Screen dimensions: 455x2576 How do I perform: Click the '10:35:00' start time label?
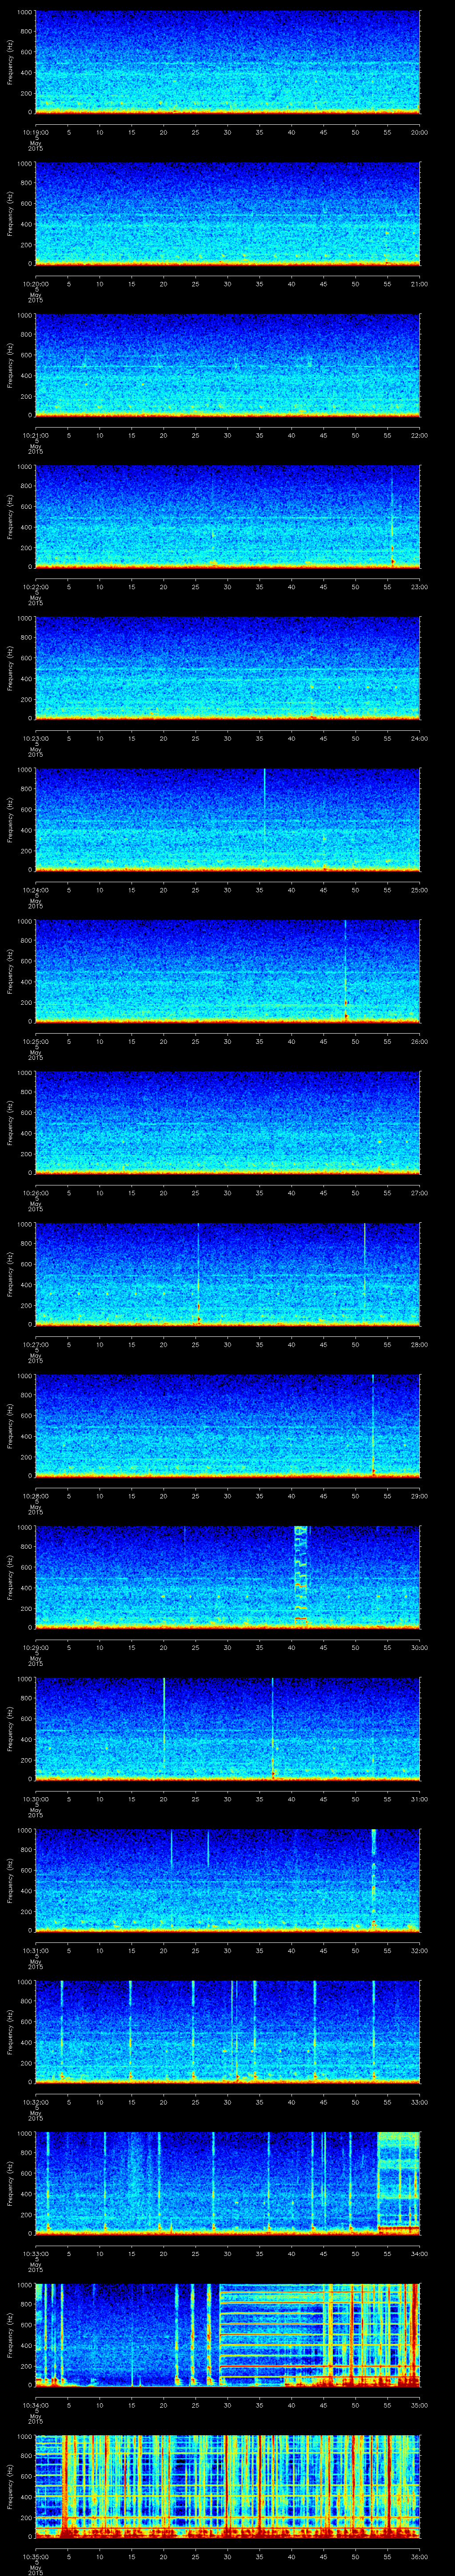tap(35, 2556)
